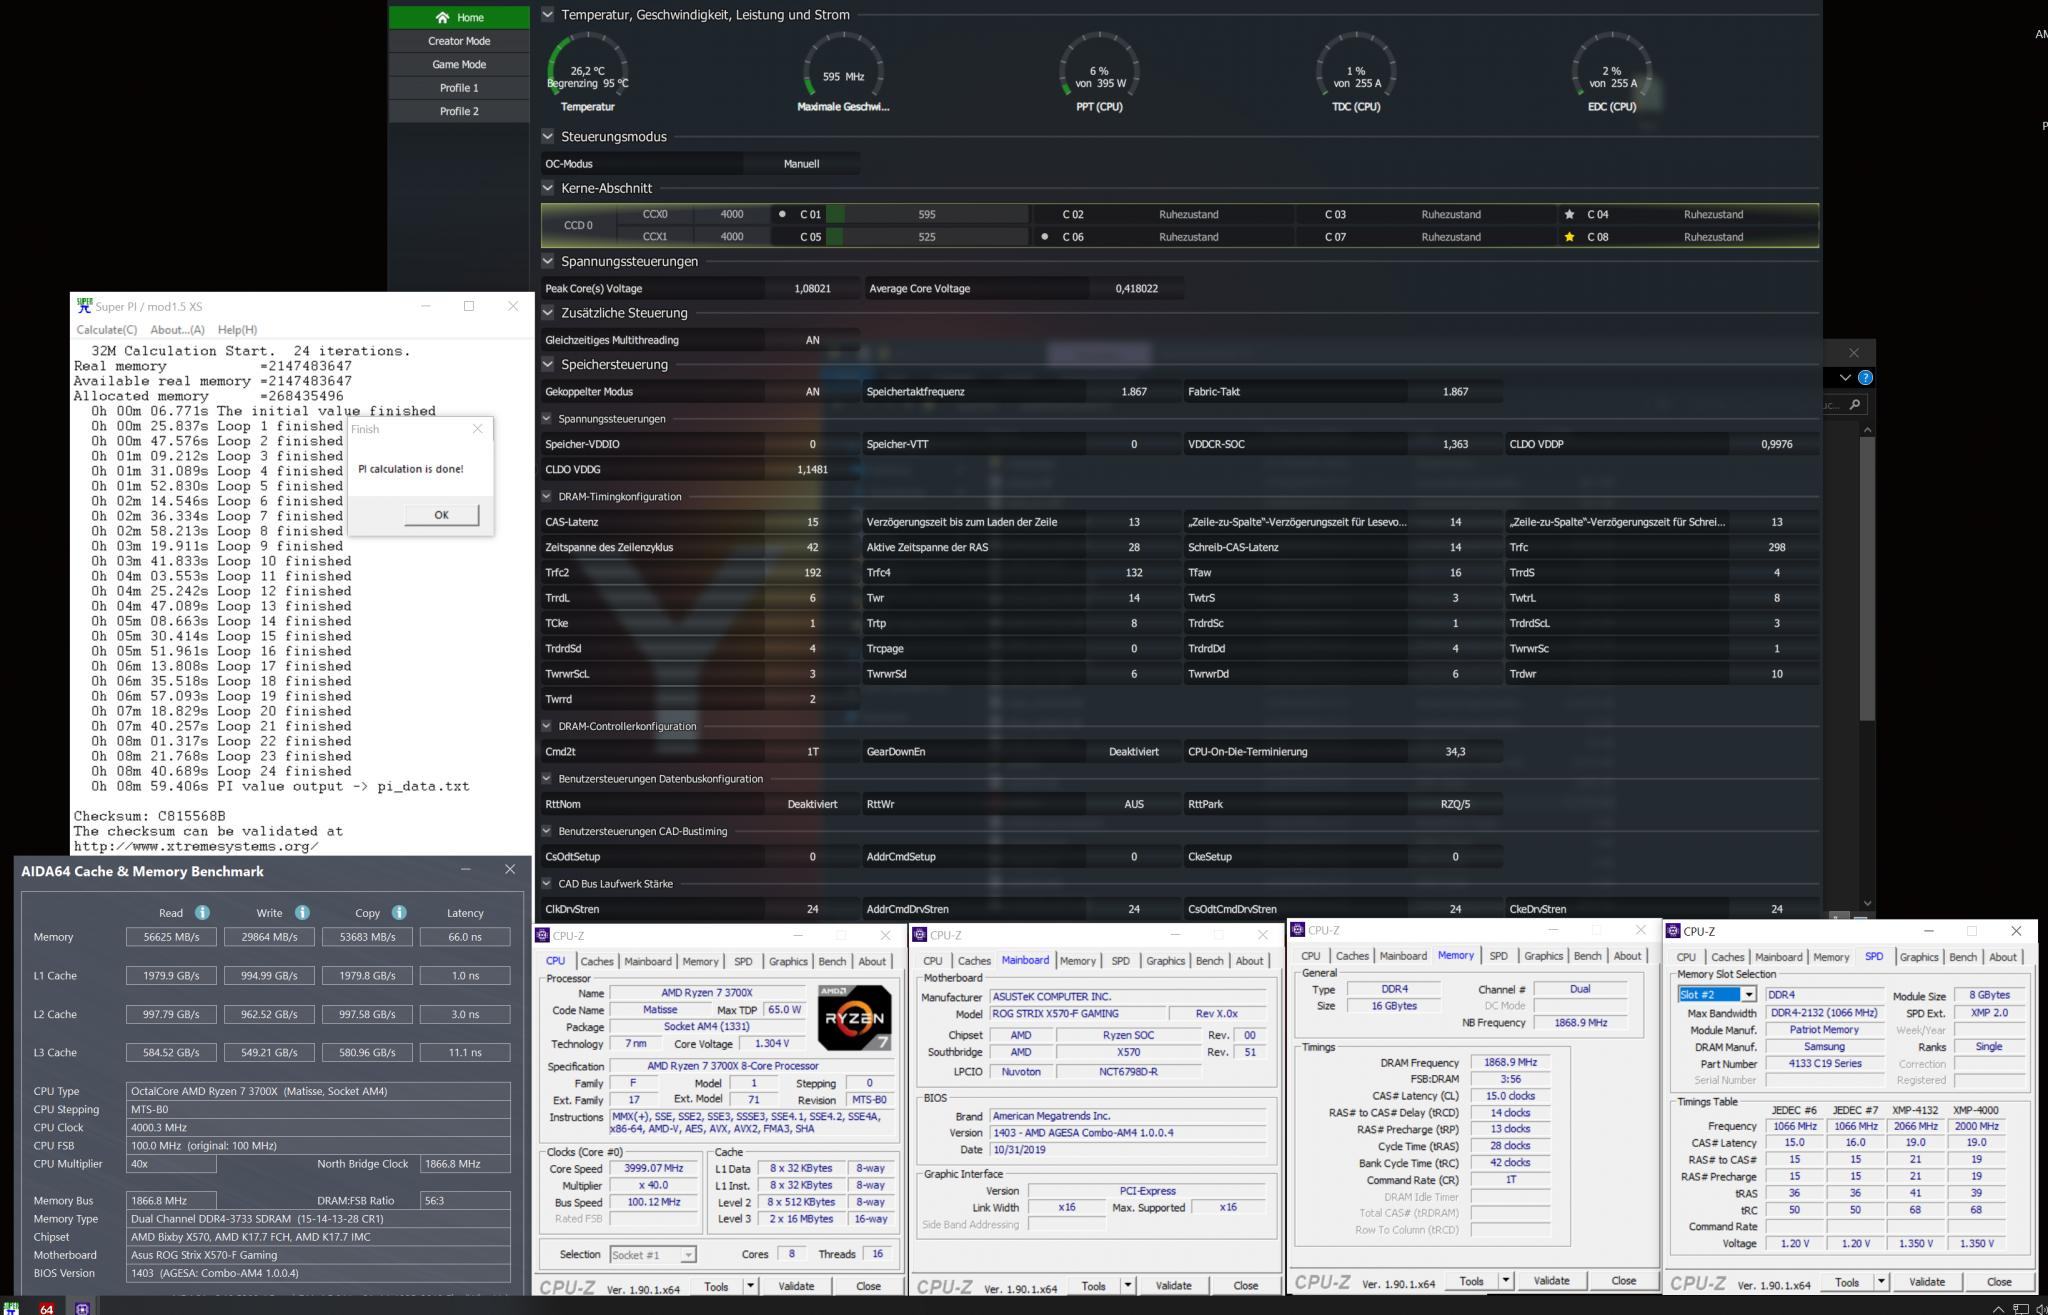The width and height of the screenshot is (2048, 1315).
Task: Open the Slot #2 memory slot dropdown
Action: [1748, 995]
